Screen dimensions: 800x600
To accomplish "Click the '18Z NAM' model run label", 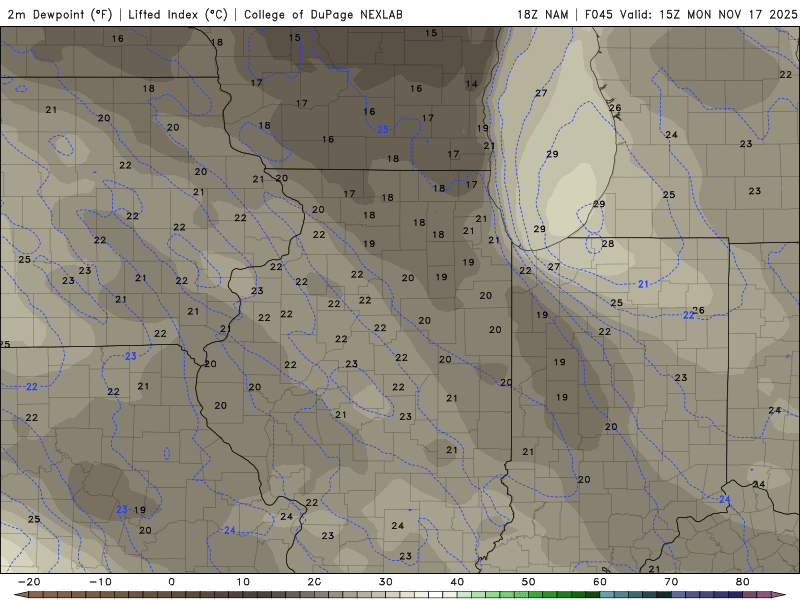I will click(542, 14).
